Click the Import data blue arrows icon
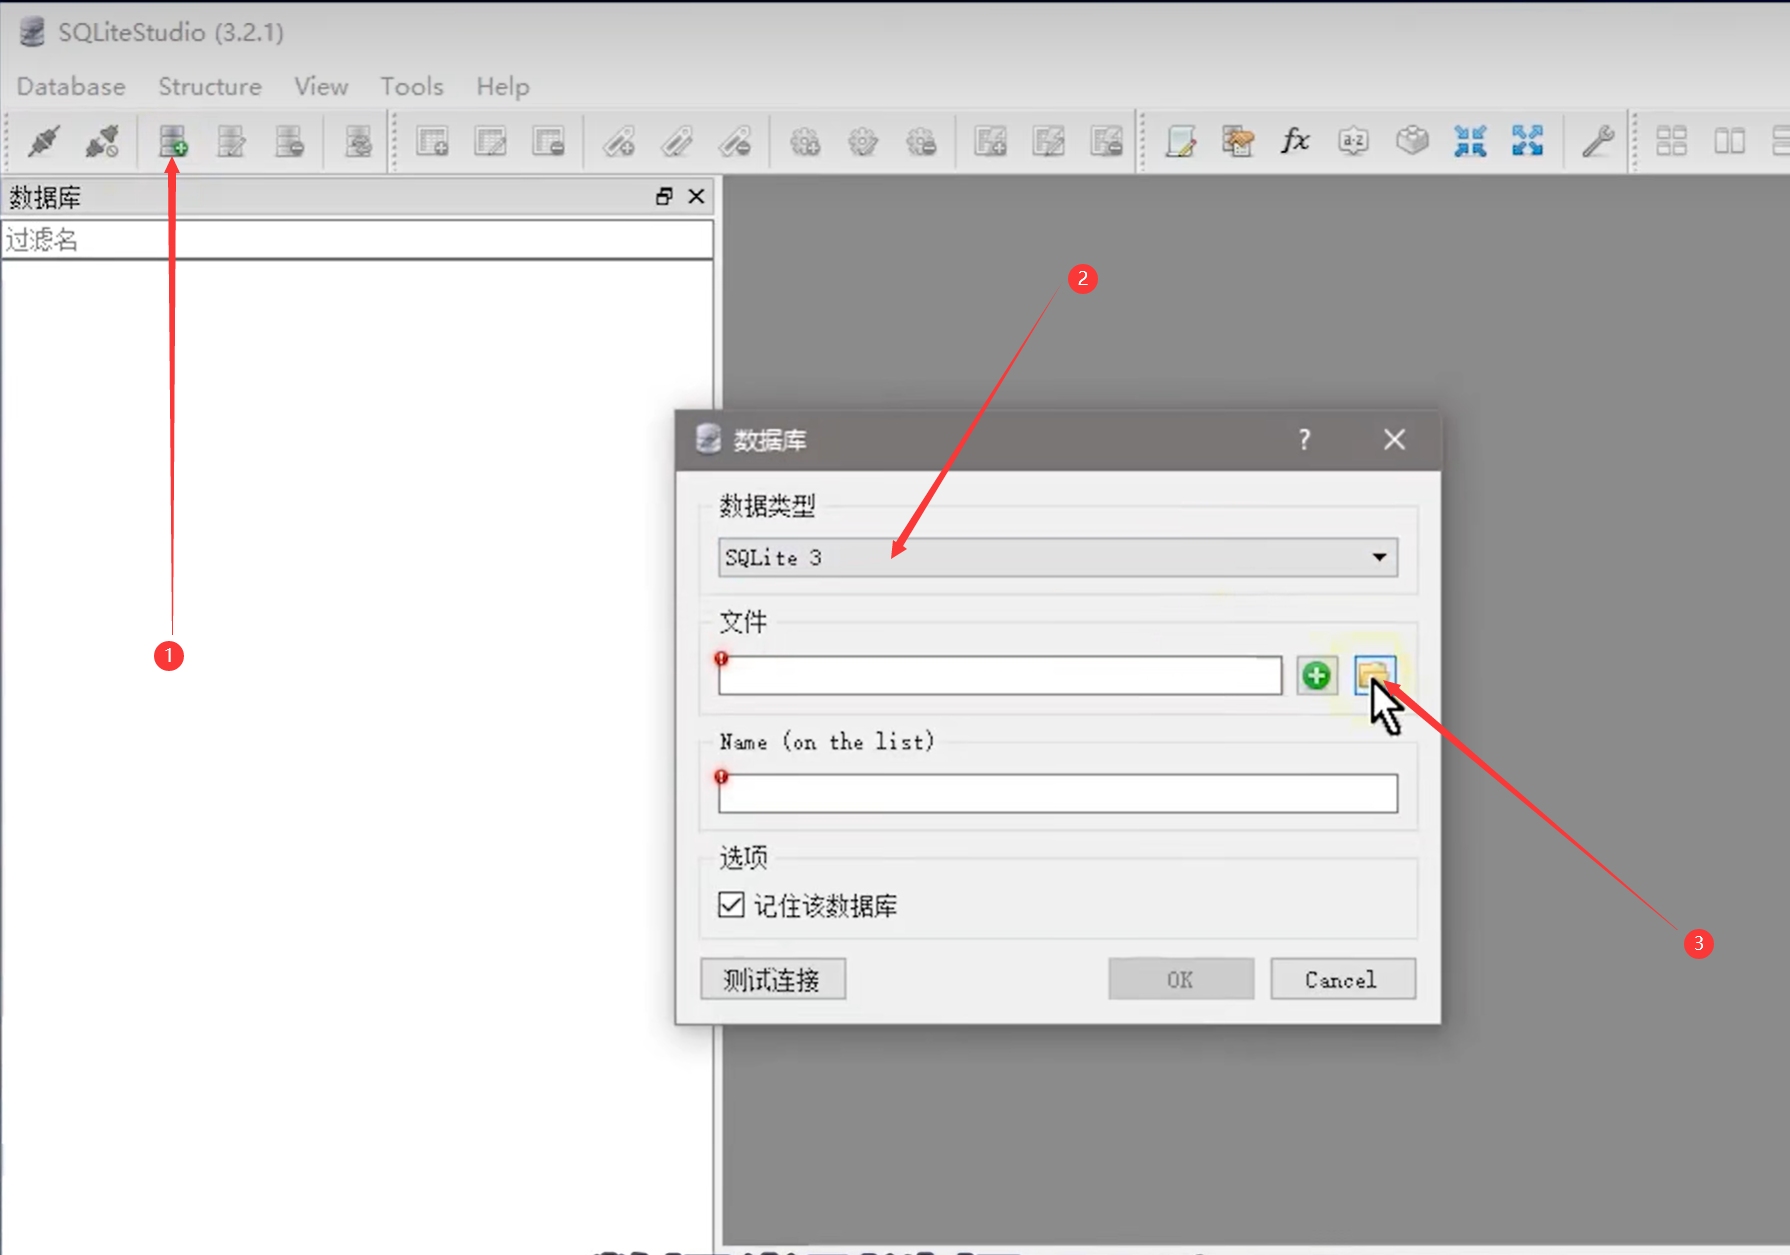 1470,141
